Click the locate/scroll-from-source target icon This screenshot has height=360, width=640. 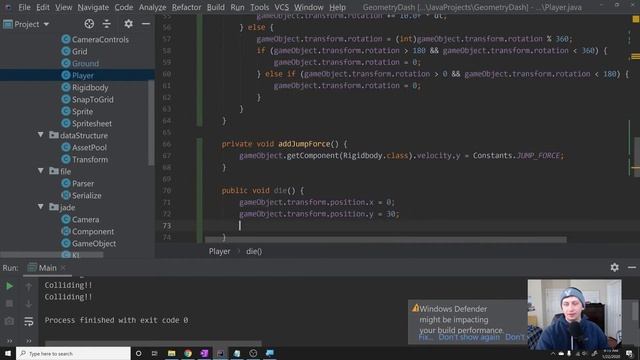tap(89, 24)
